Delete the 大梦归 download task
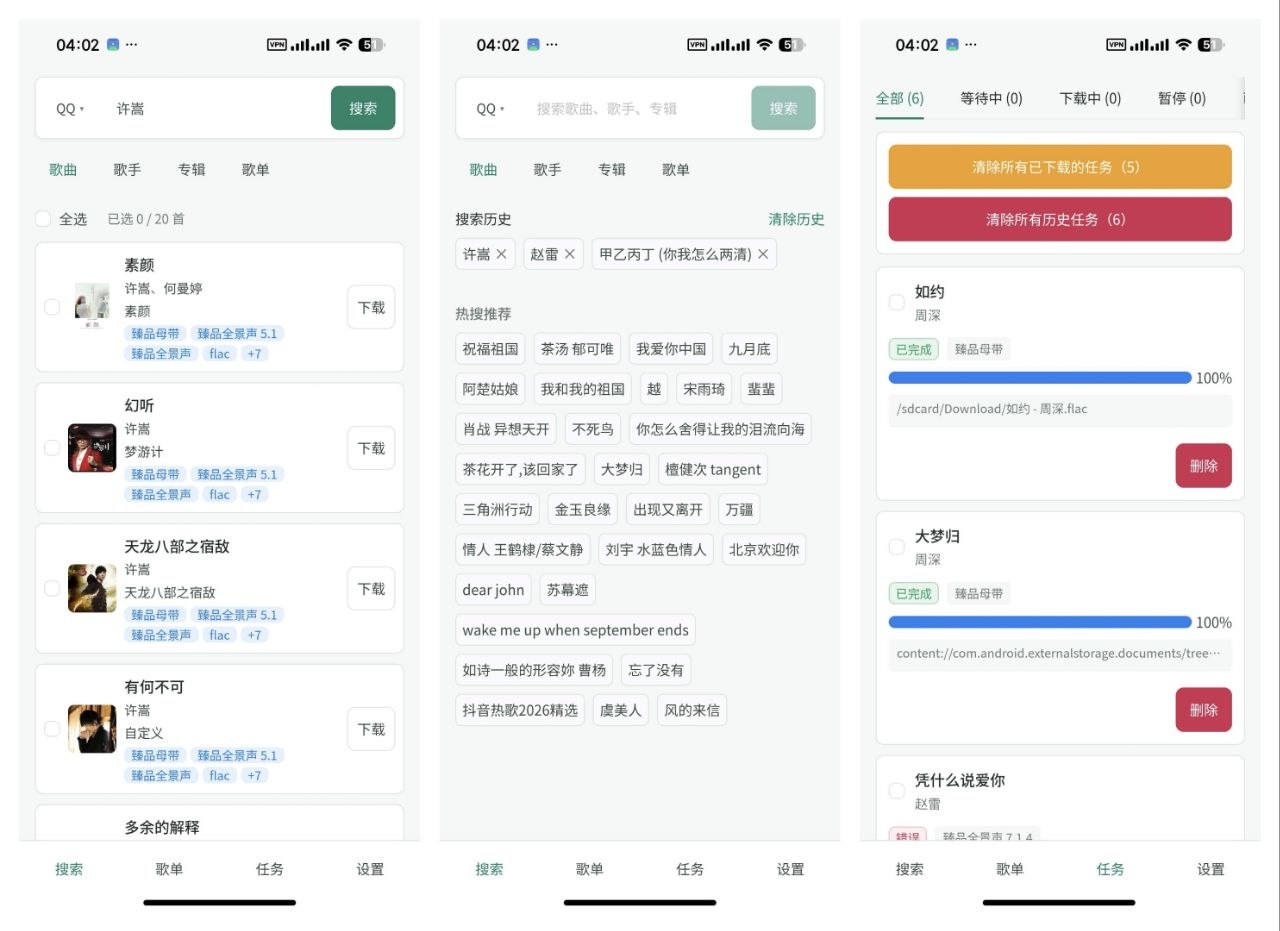1280x931 pixels. tap(1204, 710)
